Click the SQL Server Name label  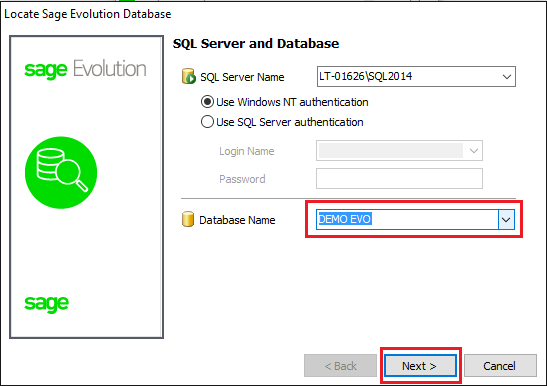pos(242,77)
